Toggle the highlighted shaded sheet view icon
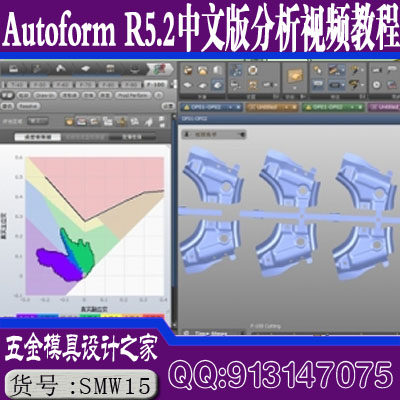Screen dimensions: 400x400 (217, 85)
